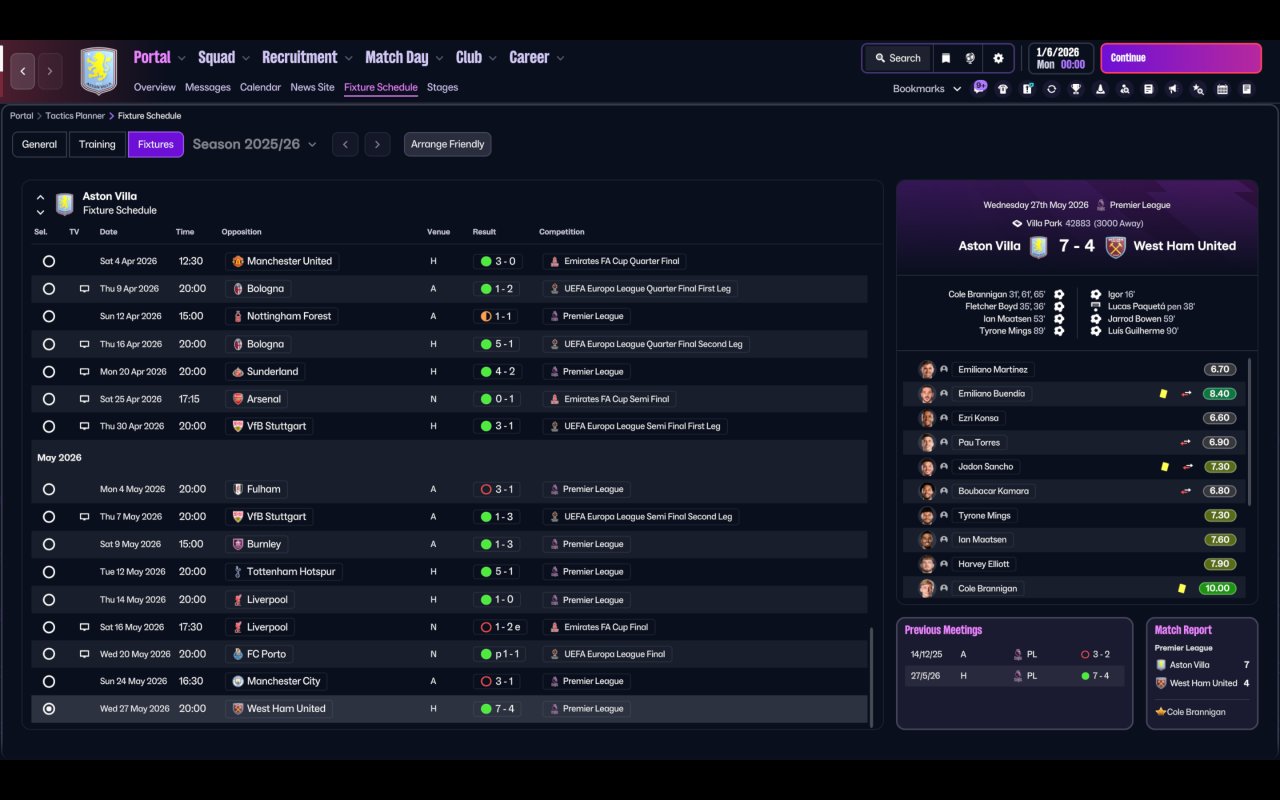1280x800 pixels.
Task: Click the TV icon on the Arsenal row
Action: click(x=84, y=399)
